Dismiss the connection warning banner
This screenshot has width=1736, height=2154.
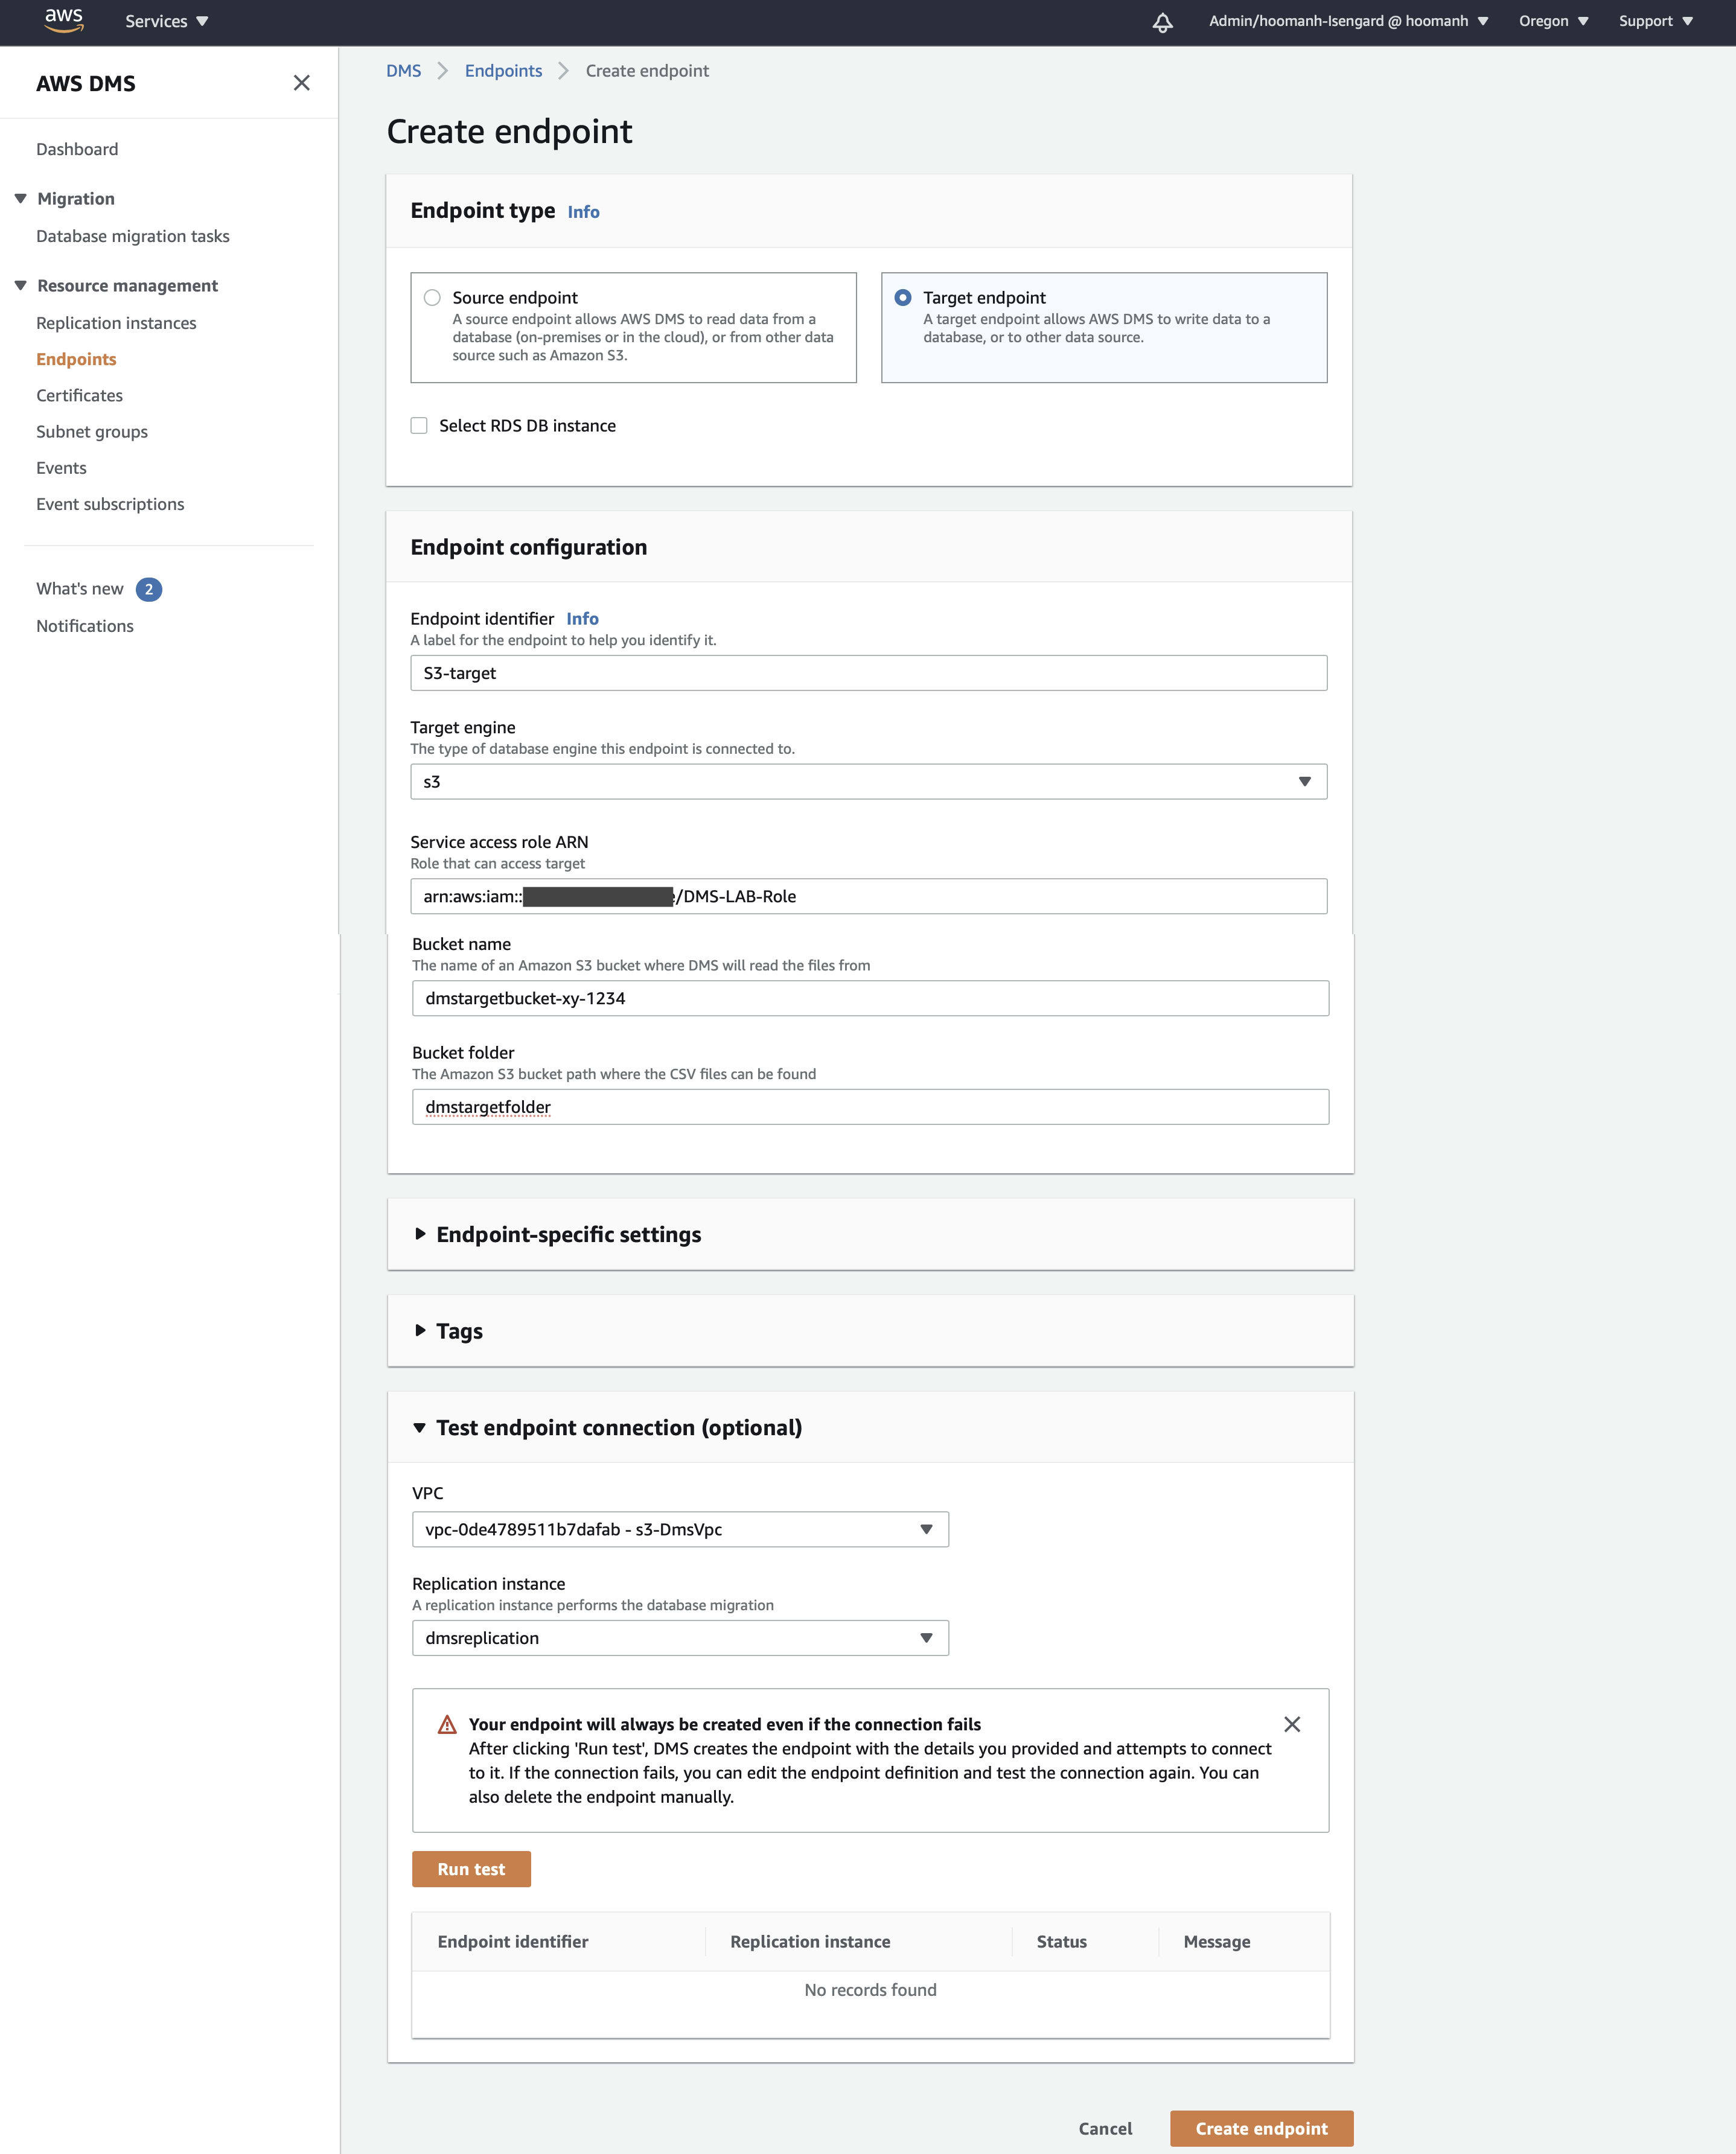pos(1292,1724)
